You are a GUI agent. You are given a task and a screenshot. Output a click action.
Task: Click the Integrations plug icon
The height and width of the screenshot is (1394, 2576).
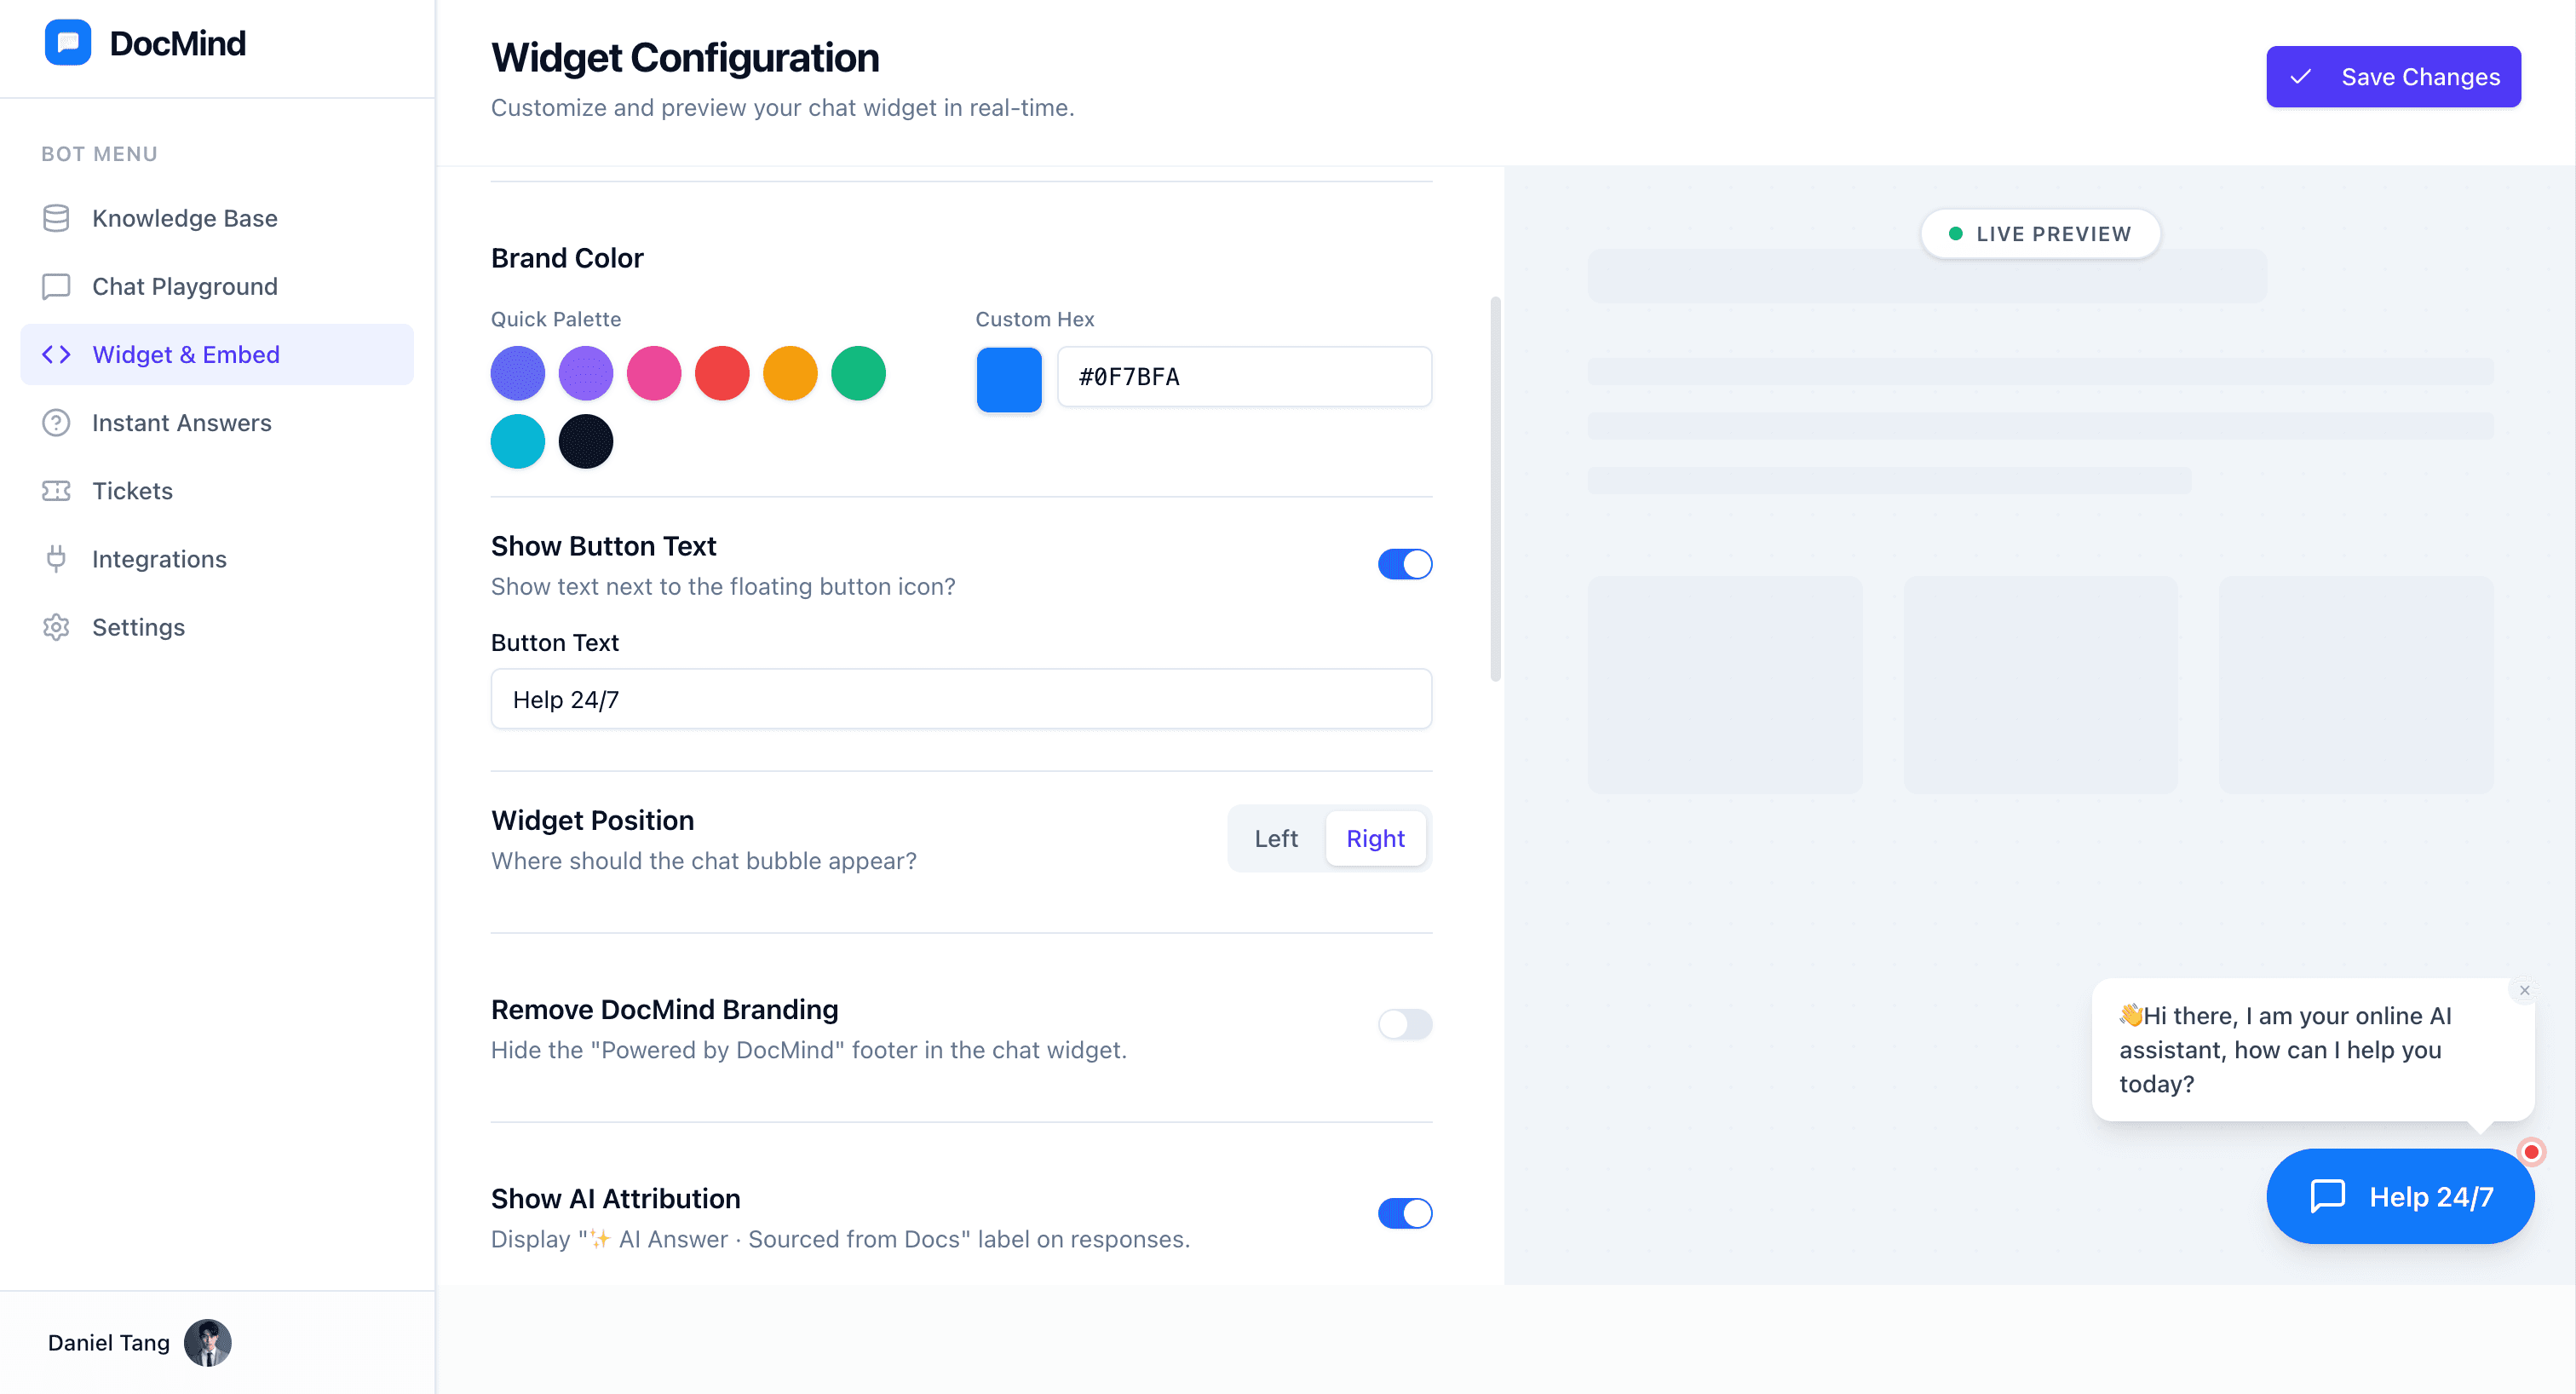tap(56, 559)
